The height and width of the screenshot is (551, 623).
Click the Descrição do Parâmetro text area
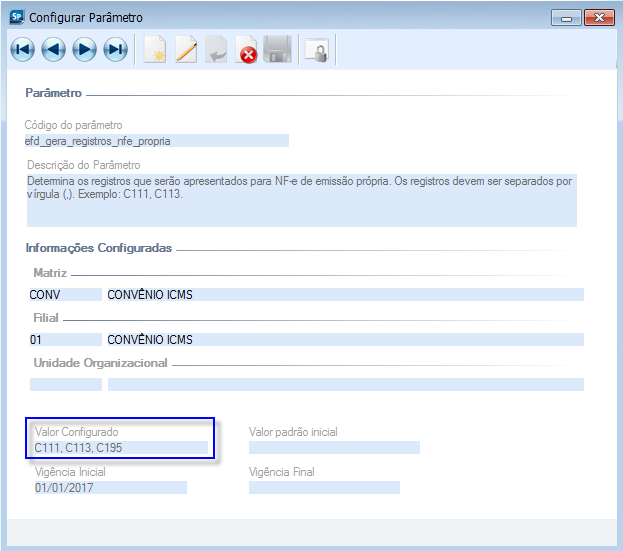click(302, 200)
